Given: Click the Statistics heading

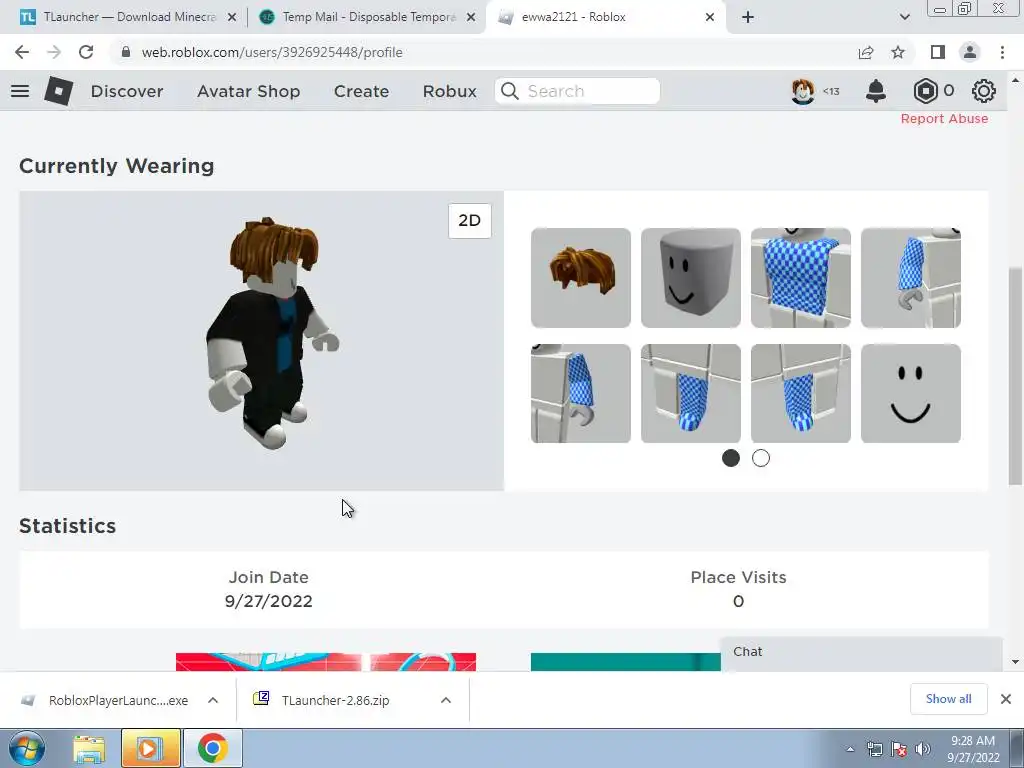Looking at the screenshot, I should 67,526.
